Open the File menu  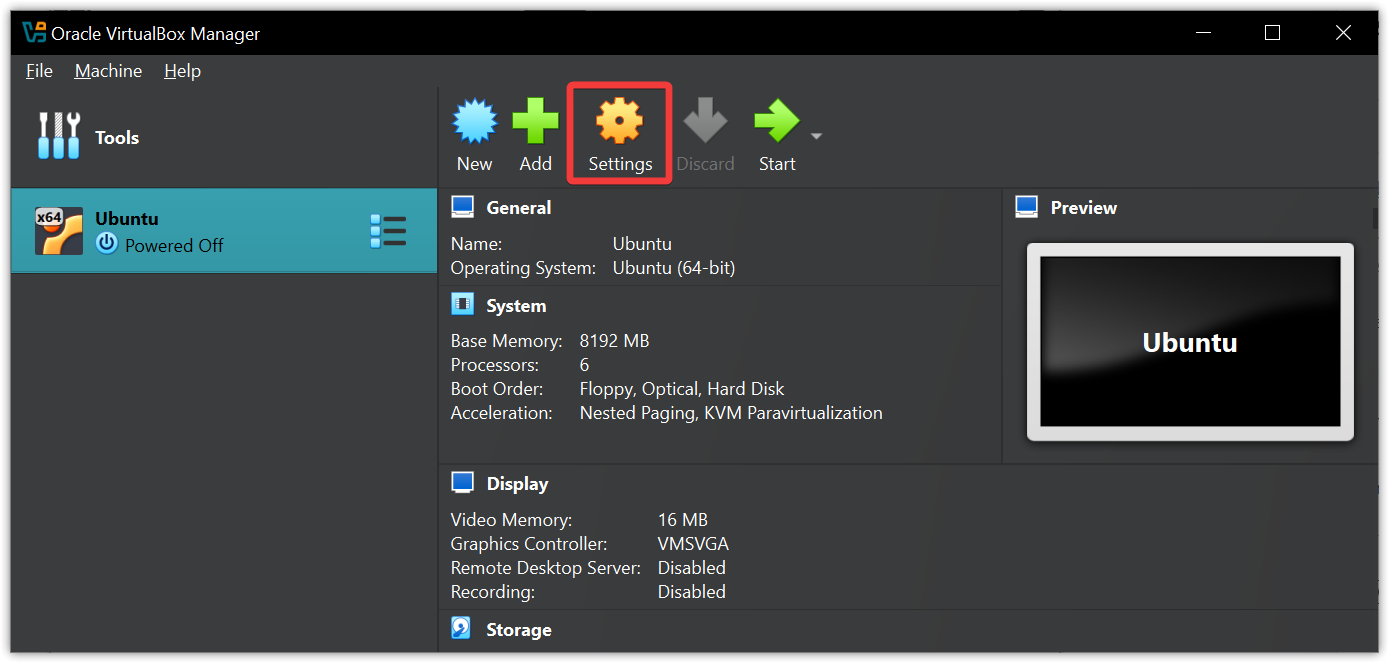[39, 71]
